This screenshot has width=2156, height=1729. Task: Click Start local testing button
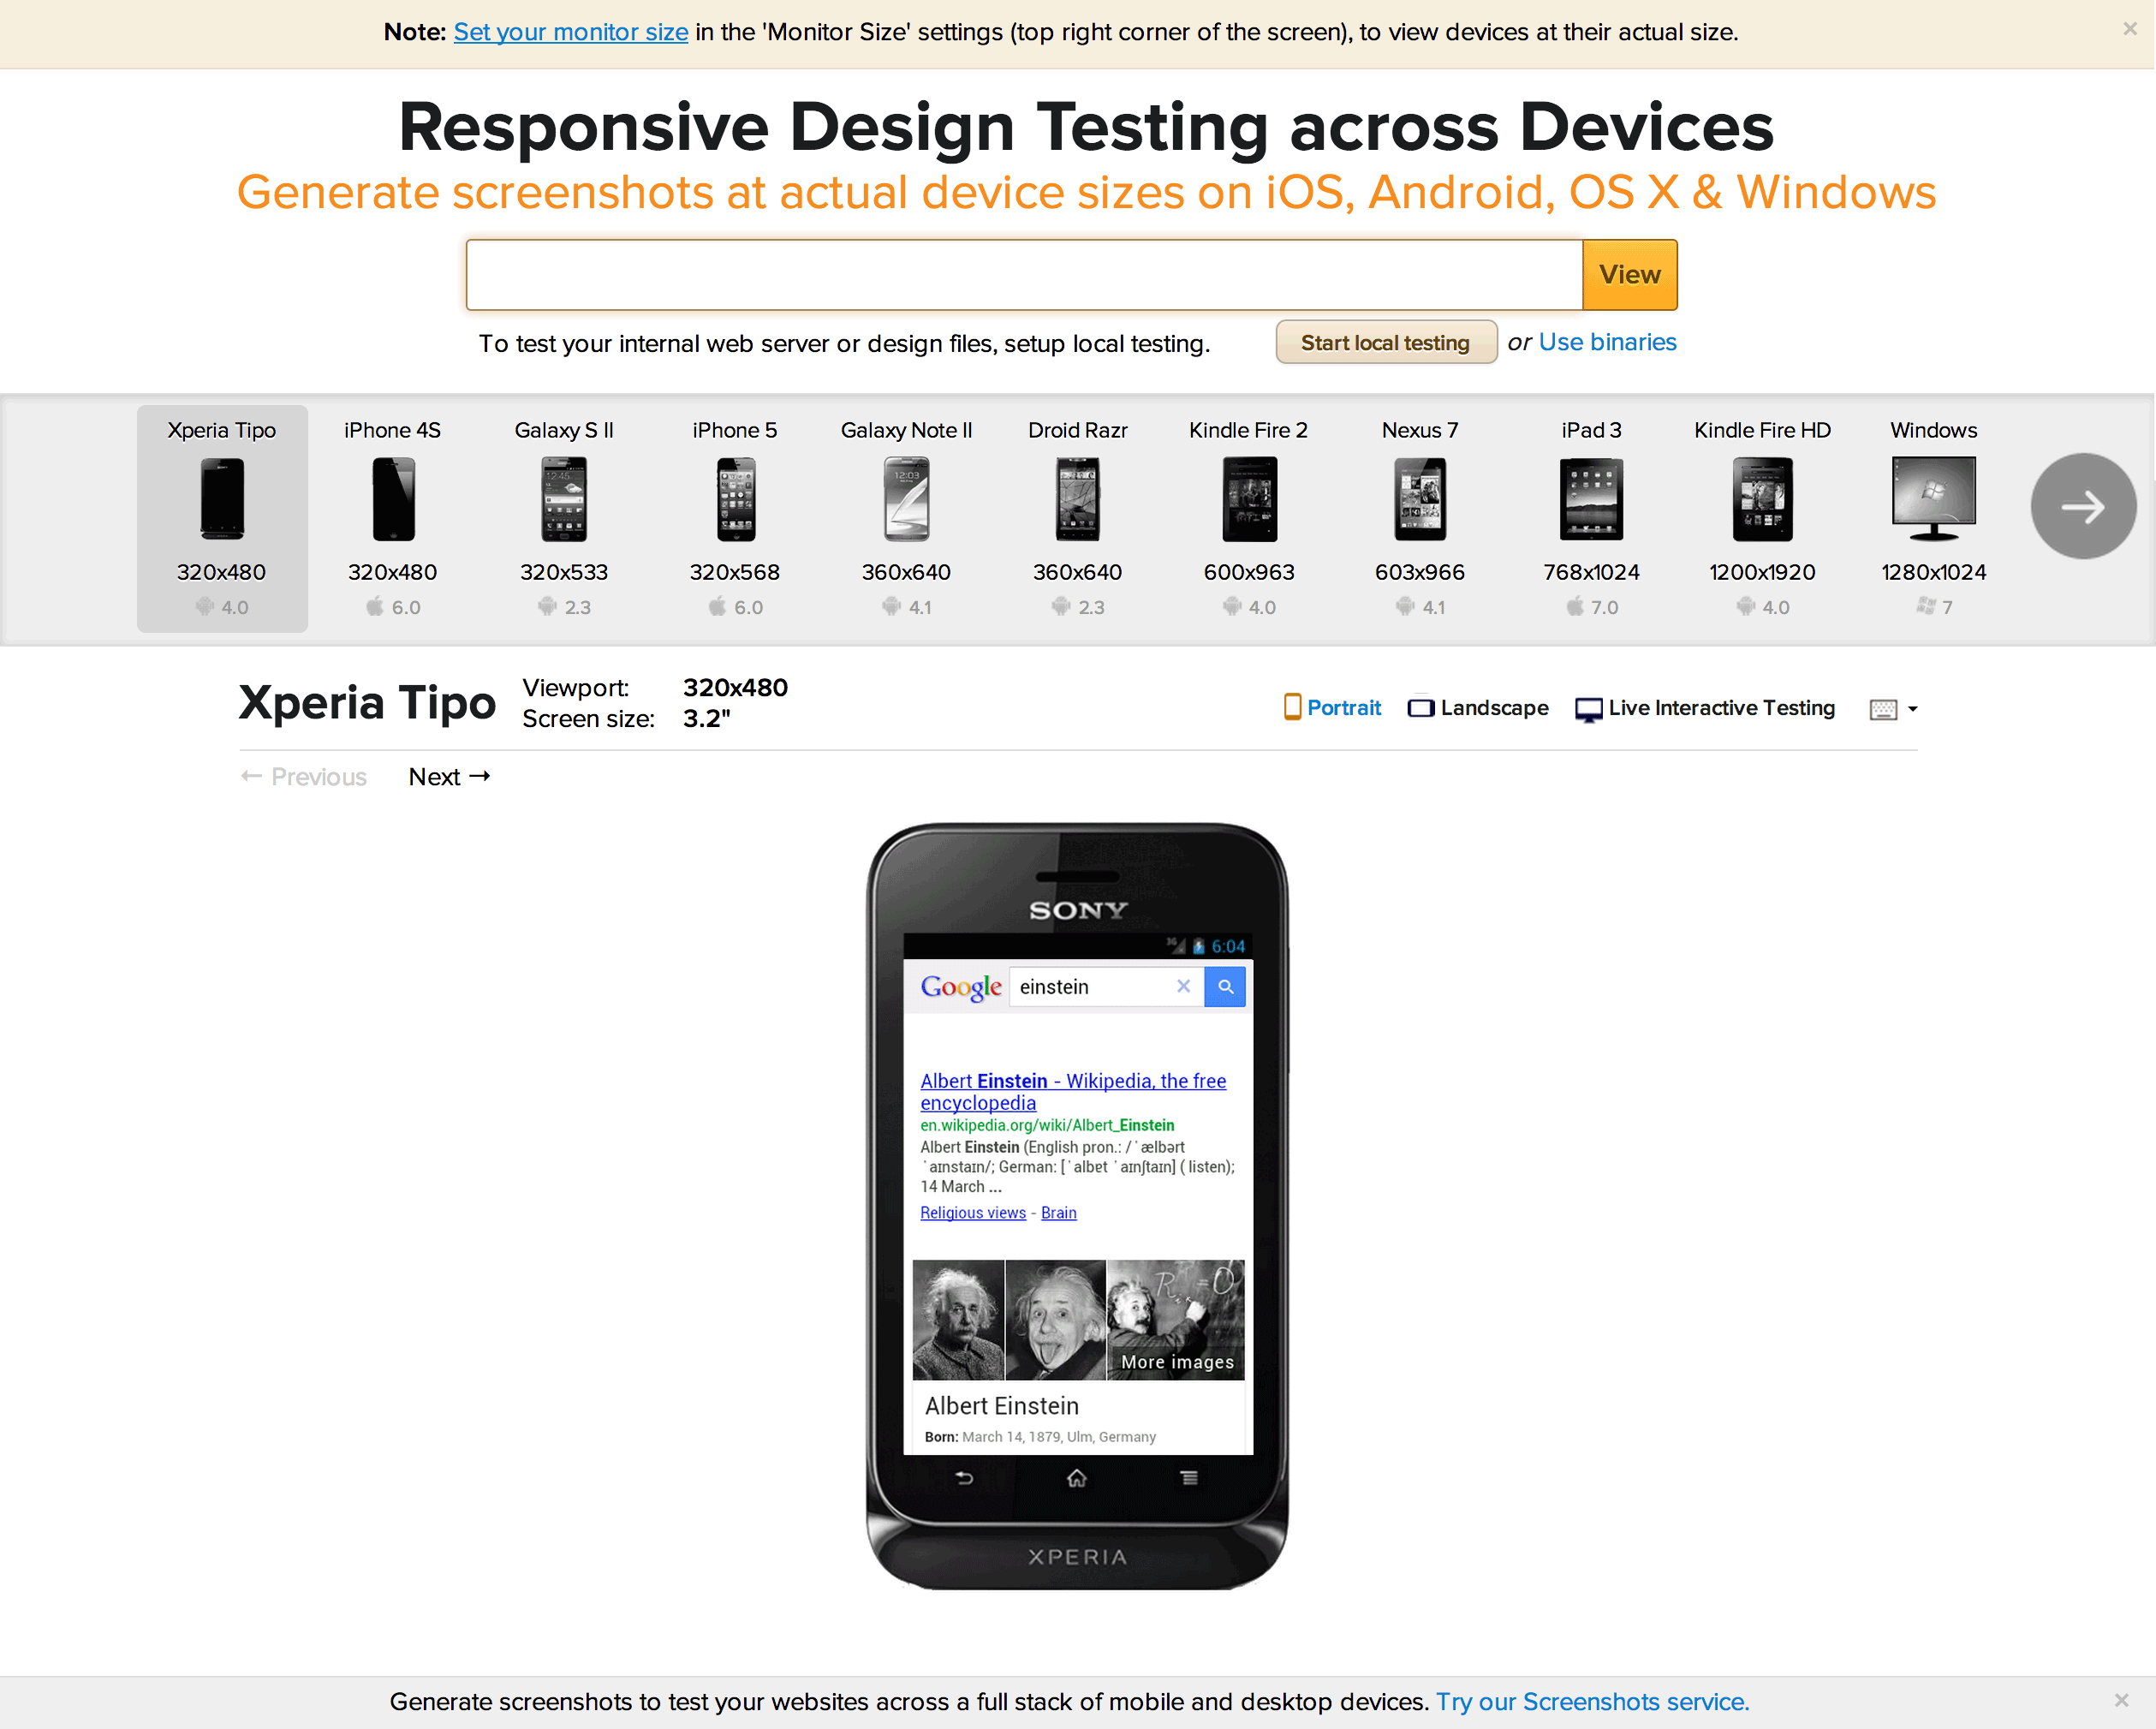click(1386, 343)
